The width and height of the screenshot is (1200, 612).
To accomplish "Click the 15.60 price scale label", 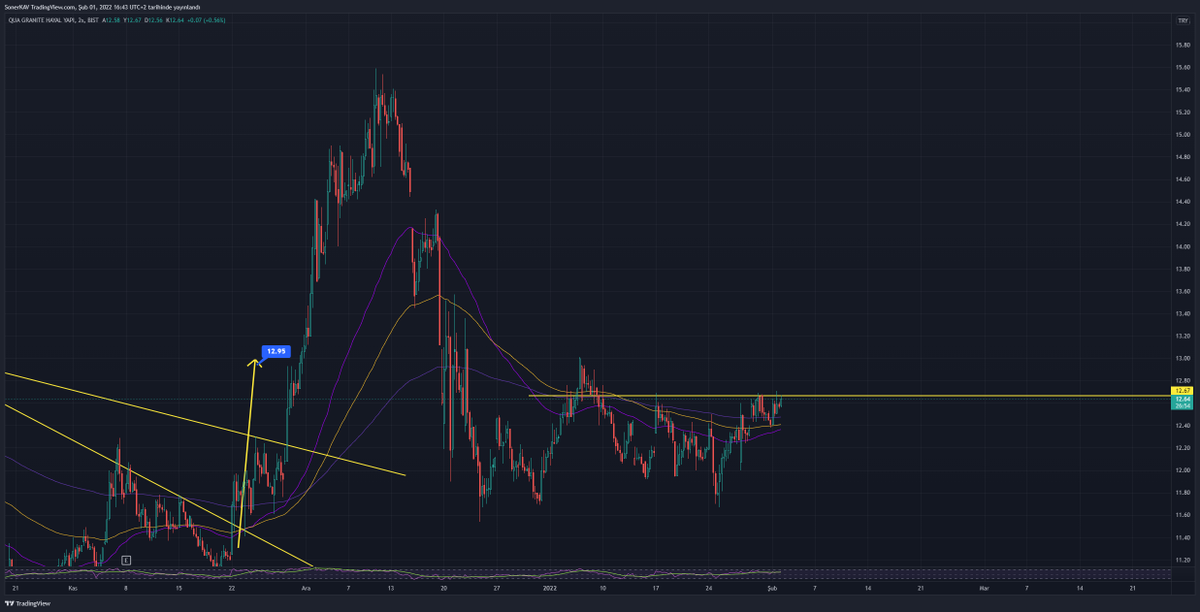I will click(x=1182, y=68).
